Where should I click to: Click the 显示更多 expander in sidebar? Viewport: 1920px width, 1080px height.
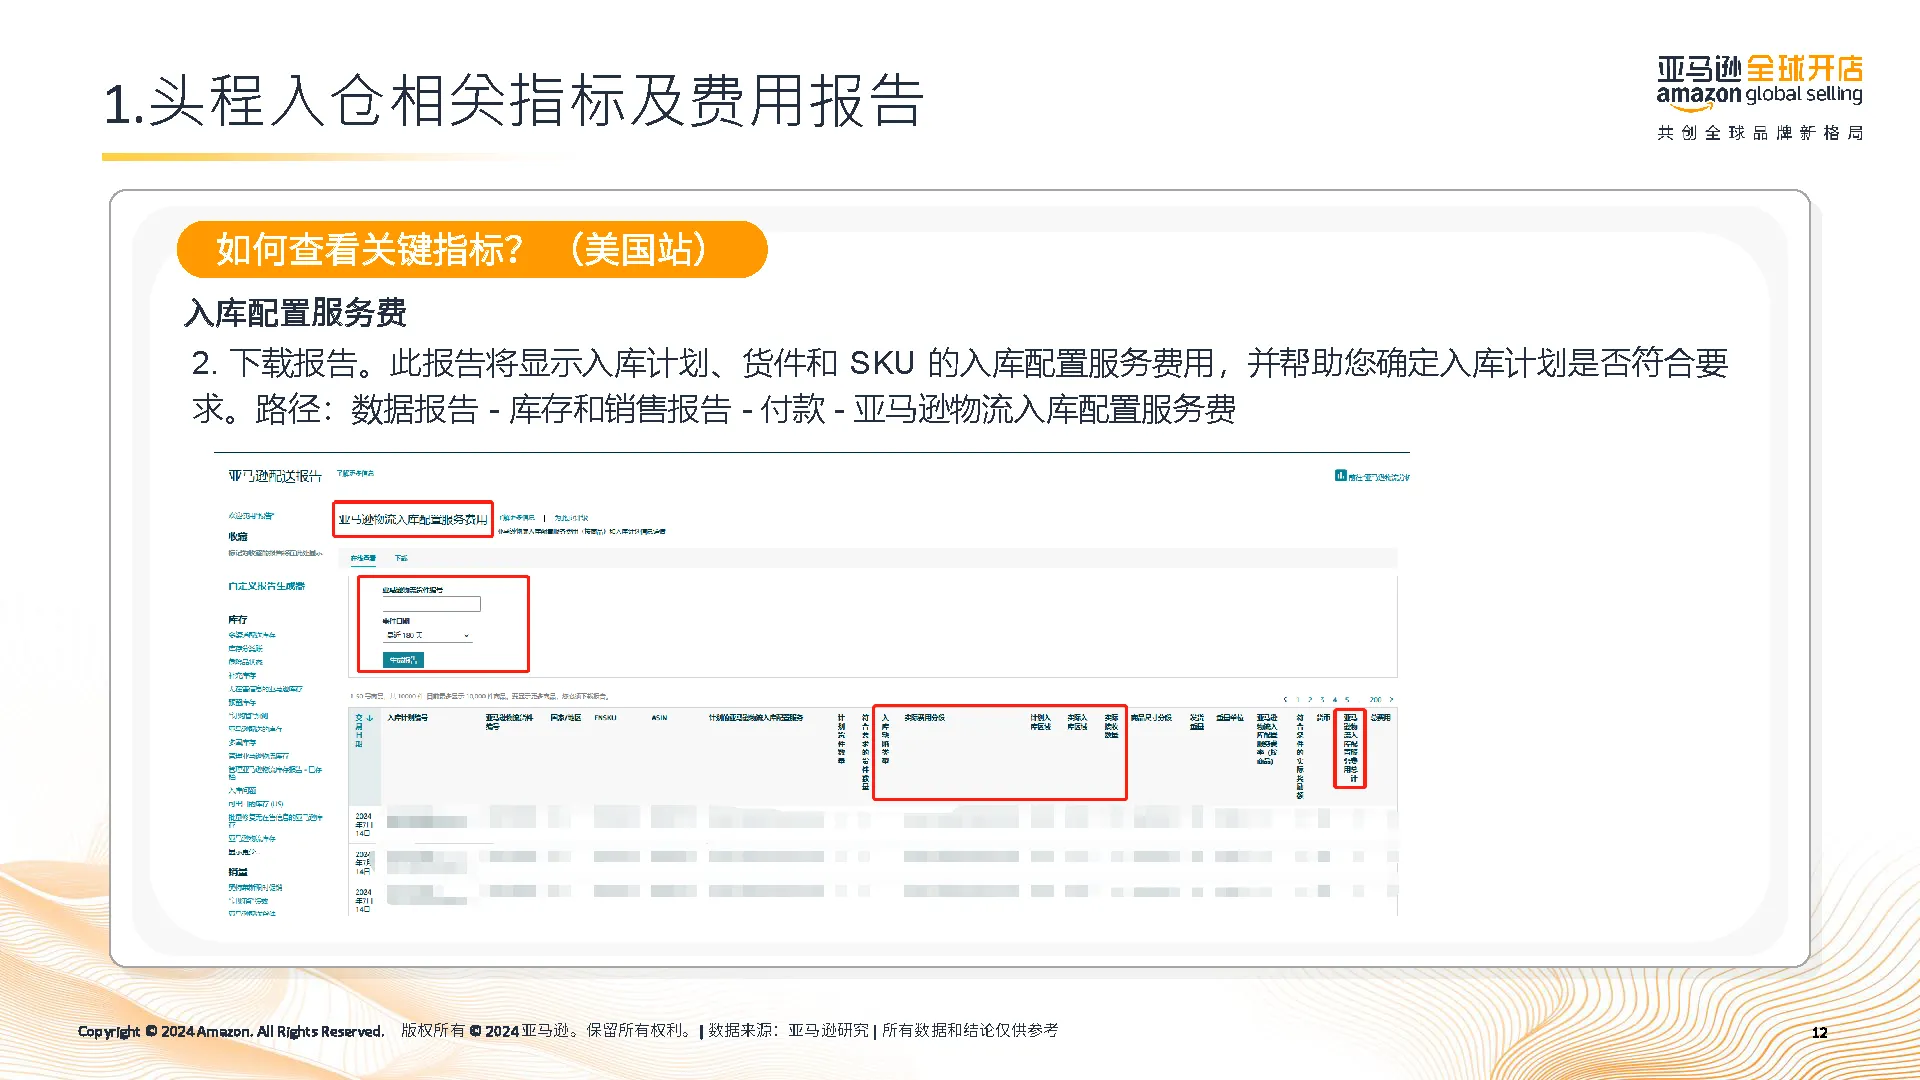[242, 852]
